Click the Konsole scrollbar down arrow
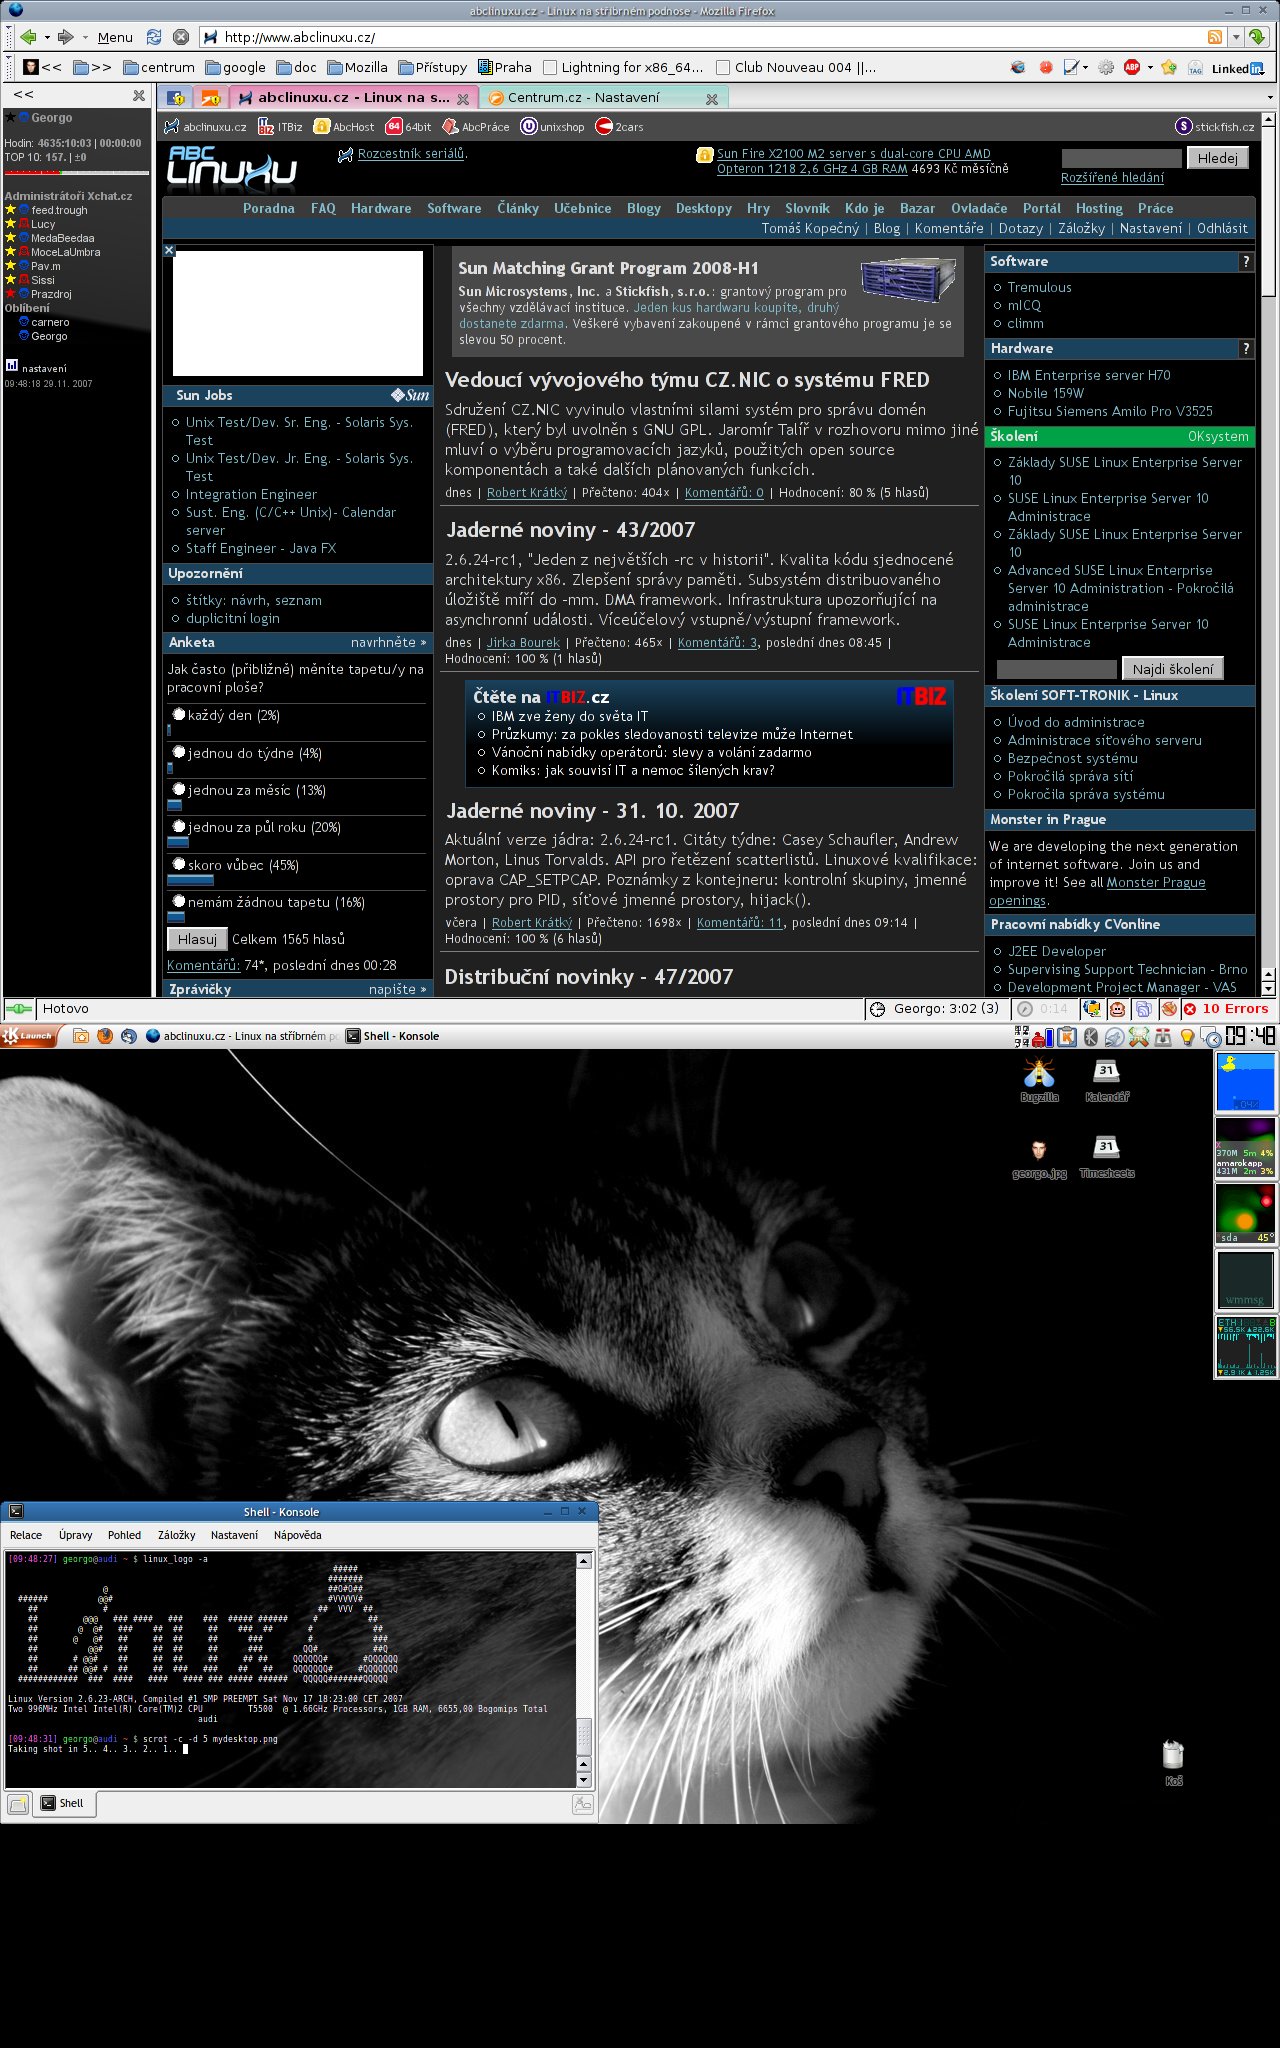Viewport: 1280px width, 2048px height. pos(585,1780)
